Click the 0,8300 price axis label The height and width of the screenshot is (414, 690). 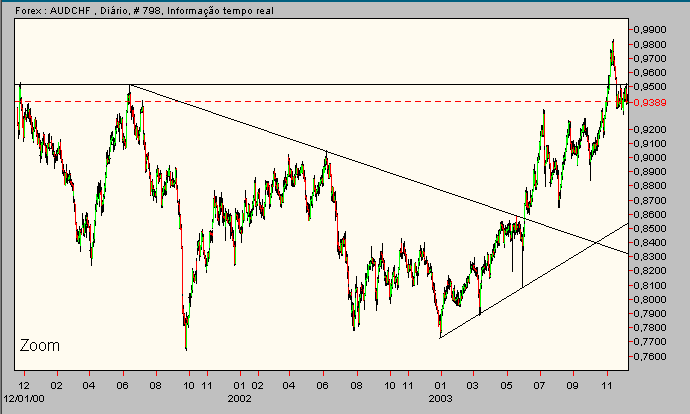pos(650,256)
